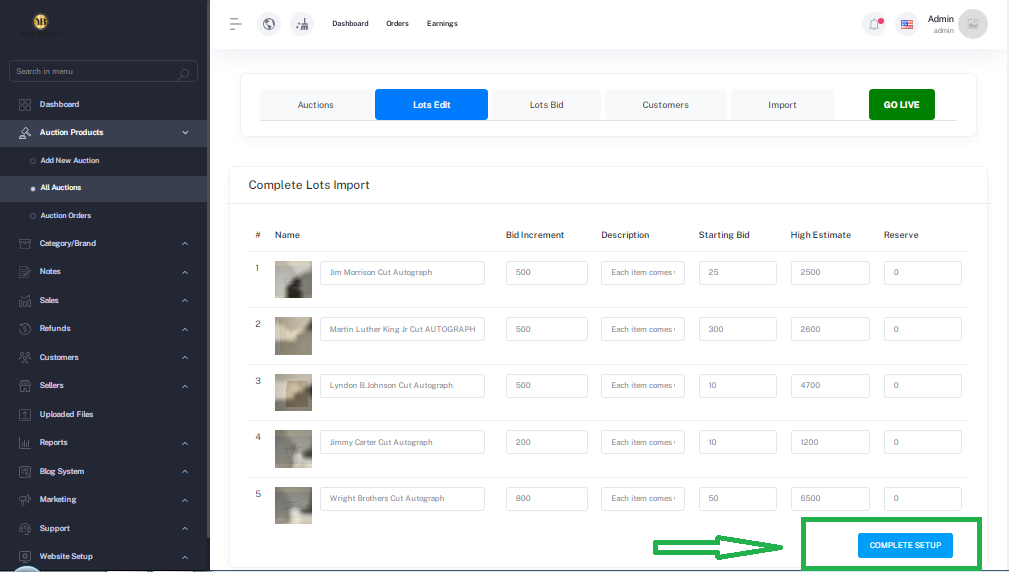Click the Wright Brothers bid increment field 800

coord(546,499)
